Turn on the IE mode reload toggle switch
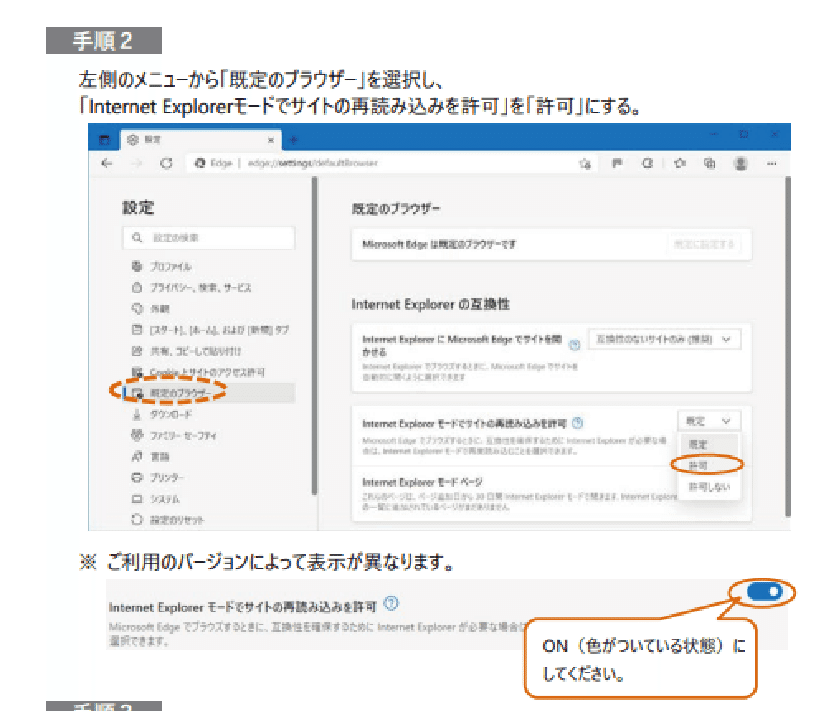Screen dimensions: 837x712 [764, 591]
